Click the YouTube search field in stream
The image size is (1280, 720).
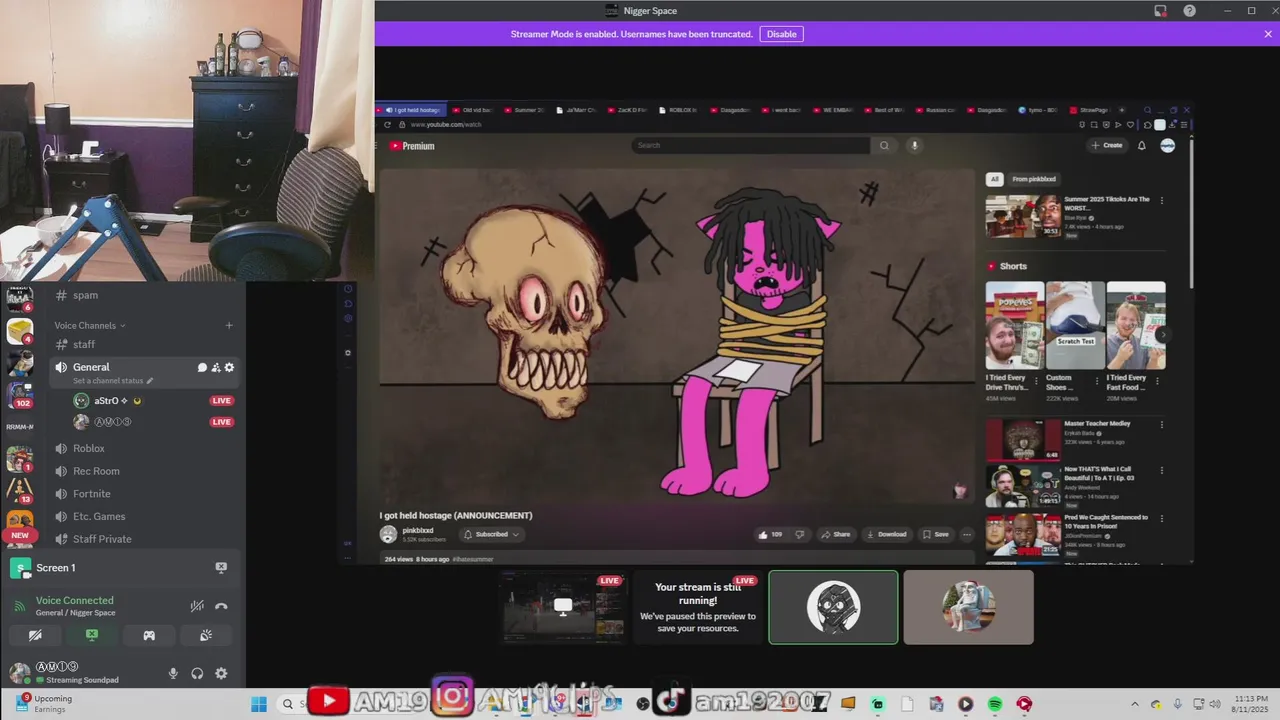pyautogui.click(x=750, y=145)
